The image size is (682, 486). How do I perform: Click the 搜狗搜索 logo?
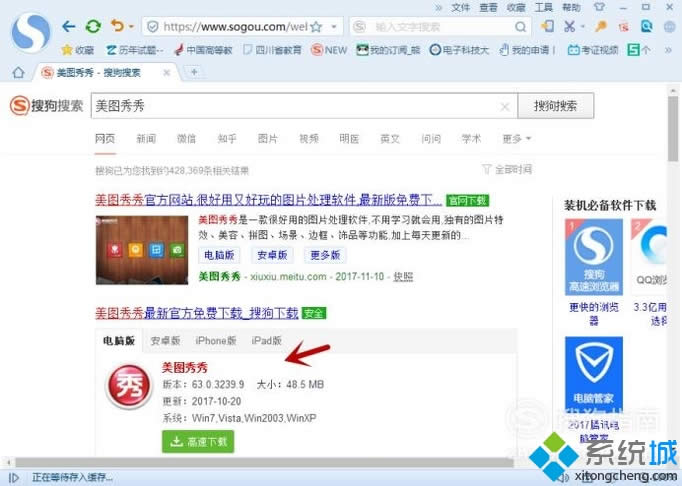click(x=47, y=106)
